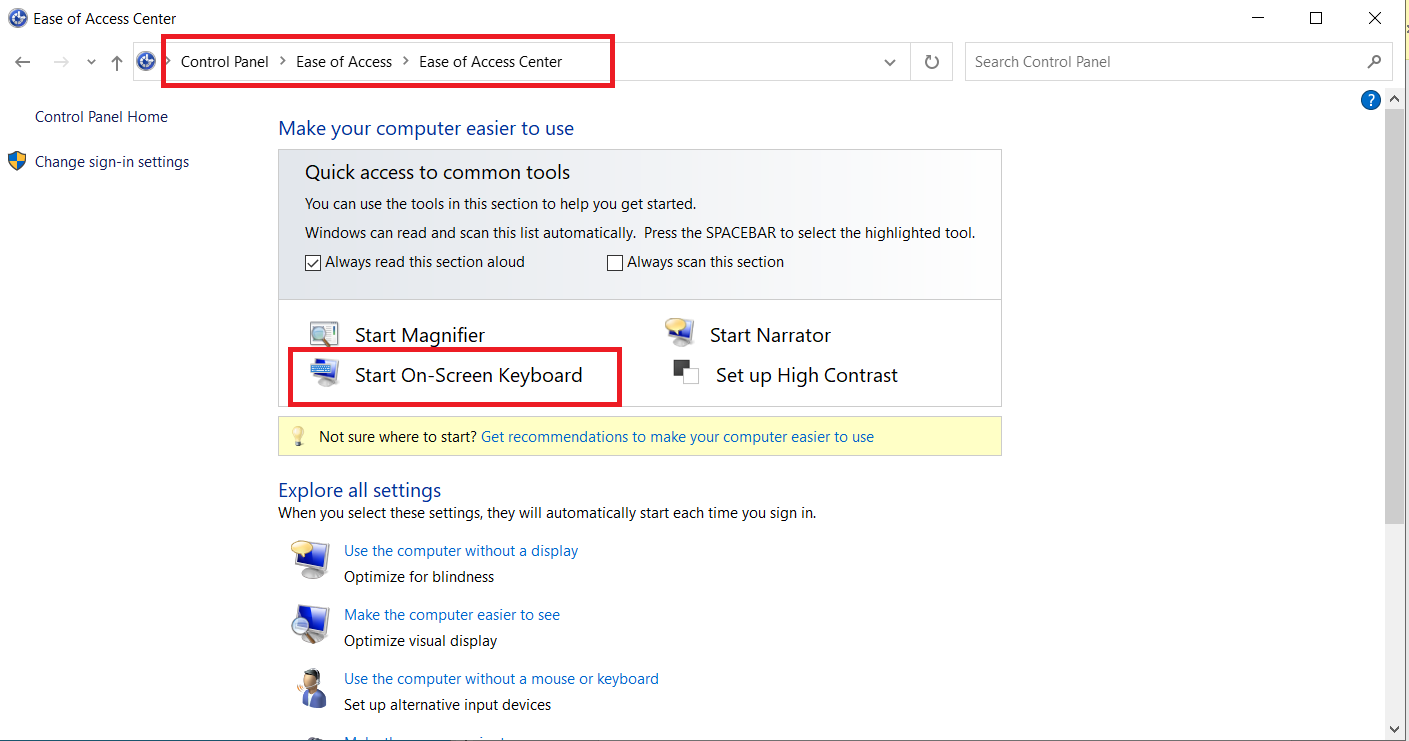Go up one level with the Up arrow

tap(117, 62)
